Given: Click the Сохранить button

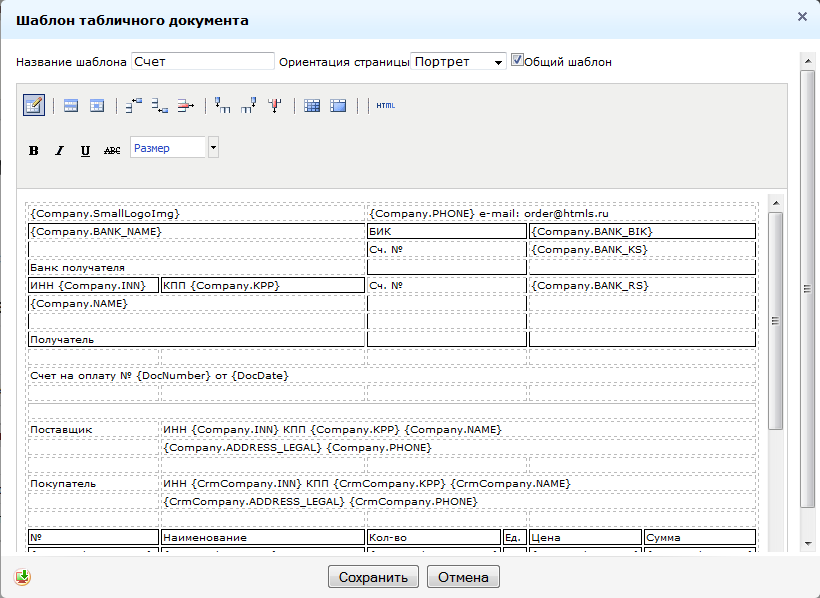Looking at the screenshot, I should (373, 577).
